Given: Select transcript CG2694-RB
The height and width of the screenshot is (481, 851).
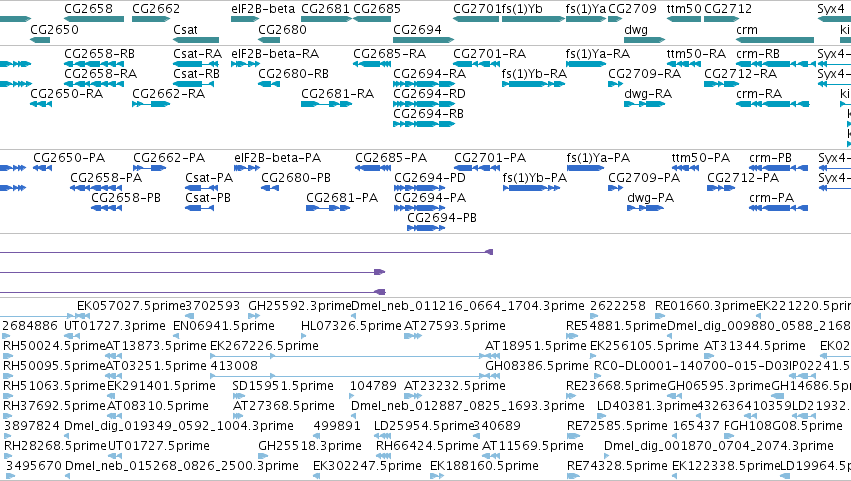Looking at the screenshot, I should point(423,124).
